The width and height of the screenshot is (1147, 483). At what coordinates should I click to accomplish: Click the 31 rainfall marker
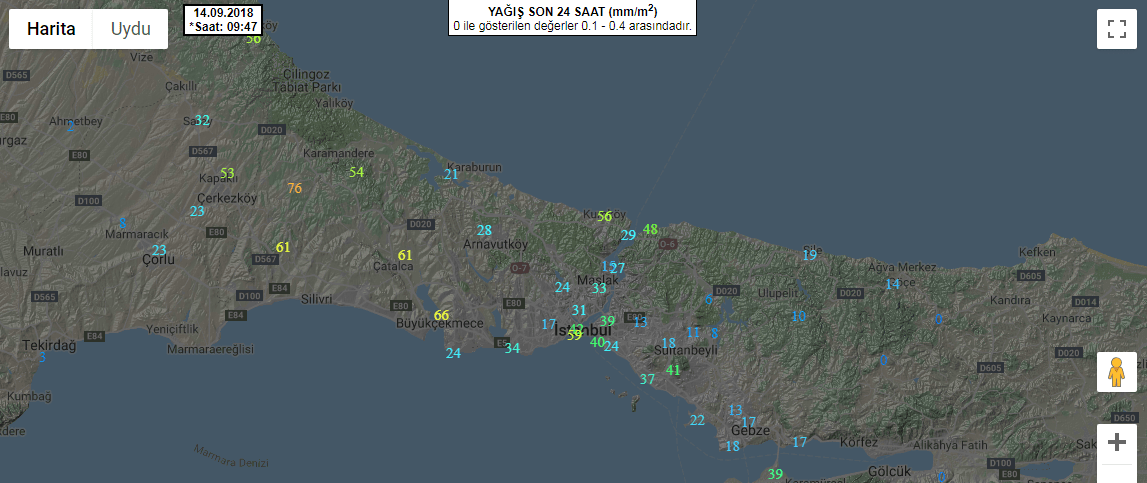(x=579, y=310)
